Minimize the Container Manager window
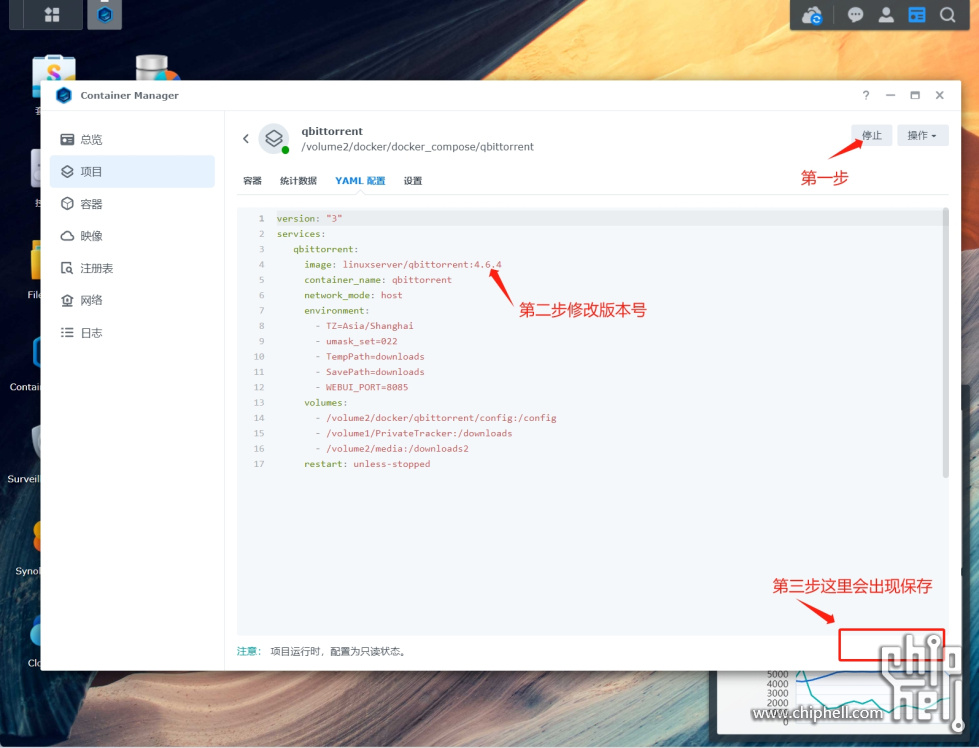Screen dimensions: 979x748 (890, 95)
